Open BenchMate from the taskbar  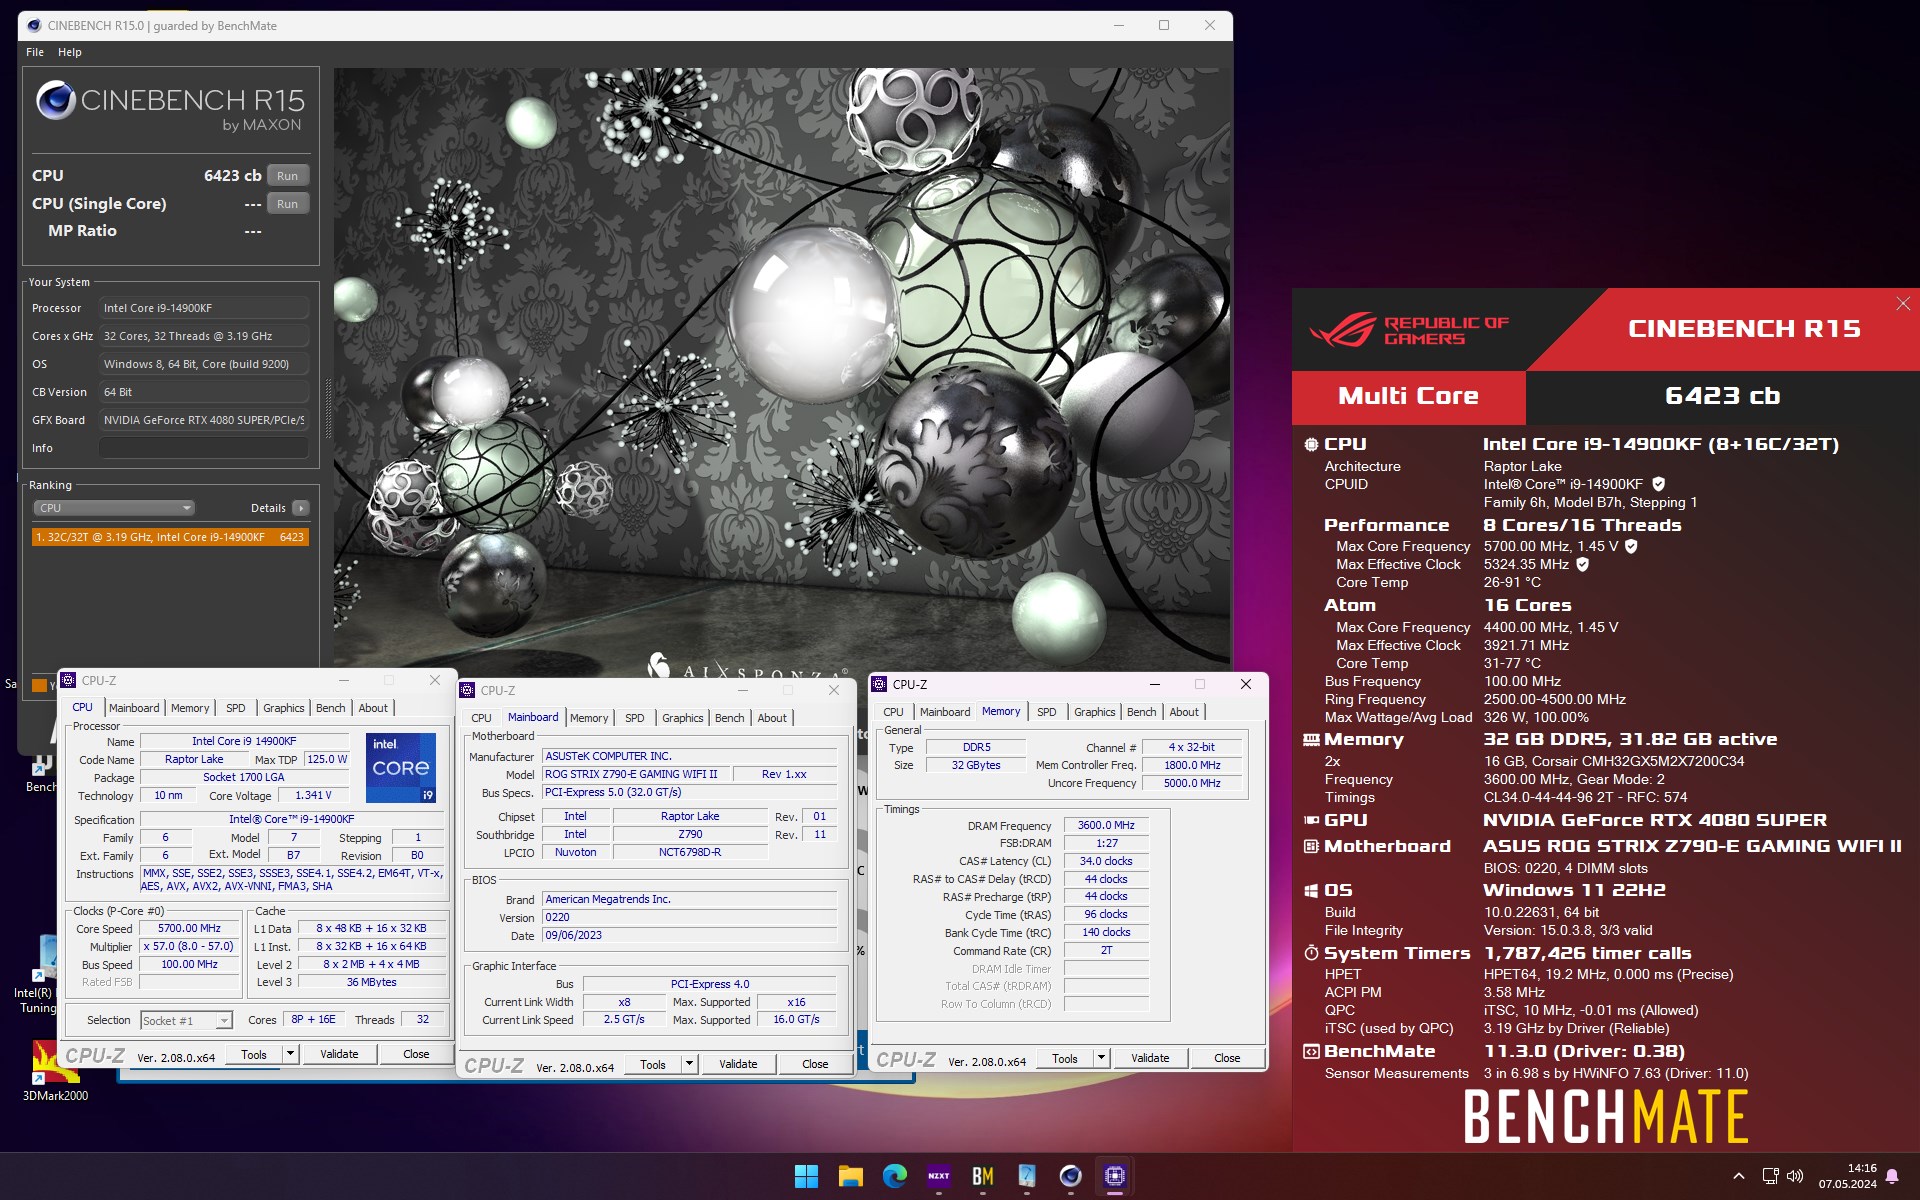(x=982, y=1176)
